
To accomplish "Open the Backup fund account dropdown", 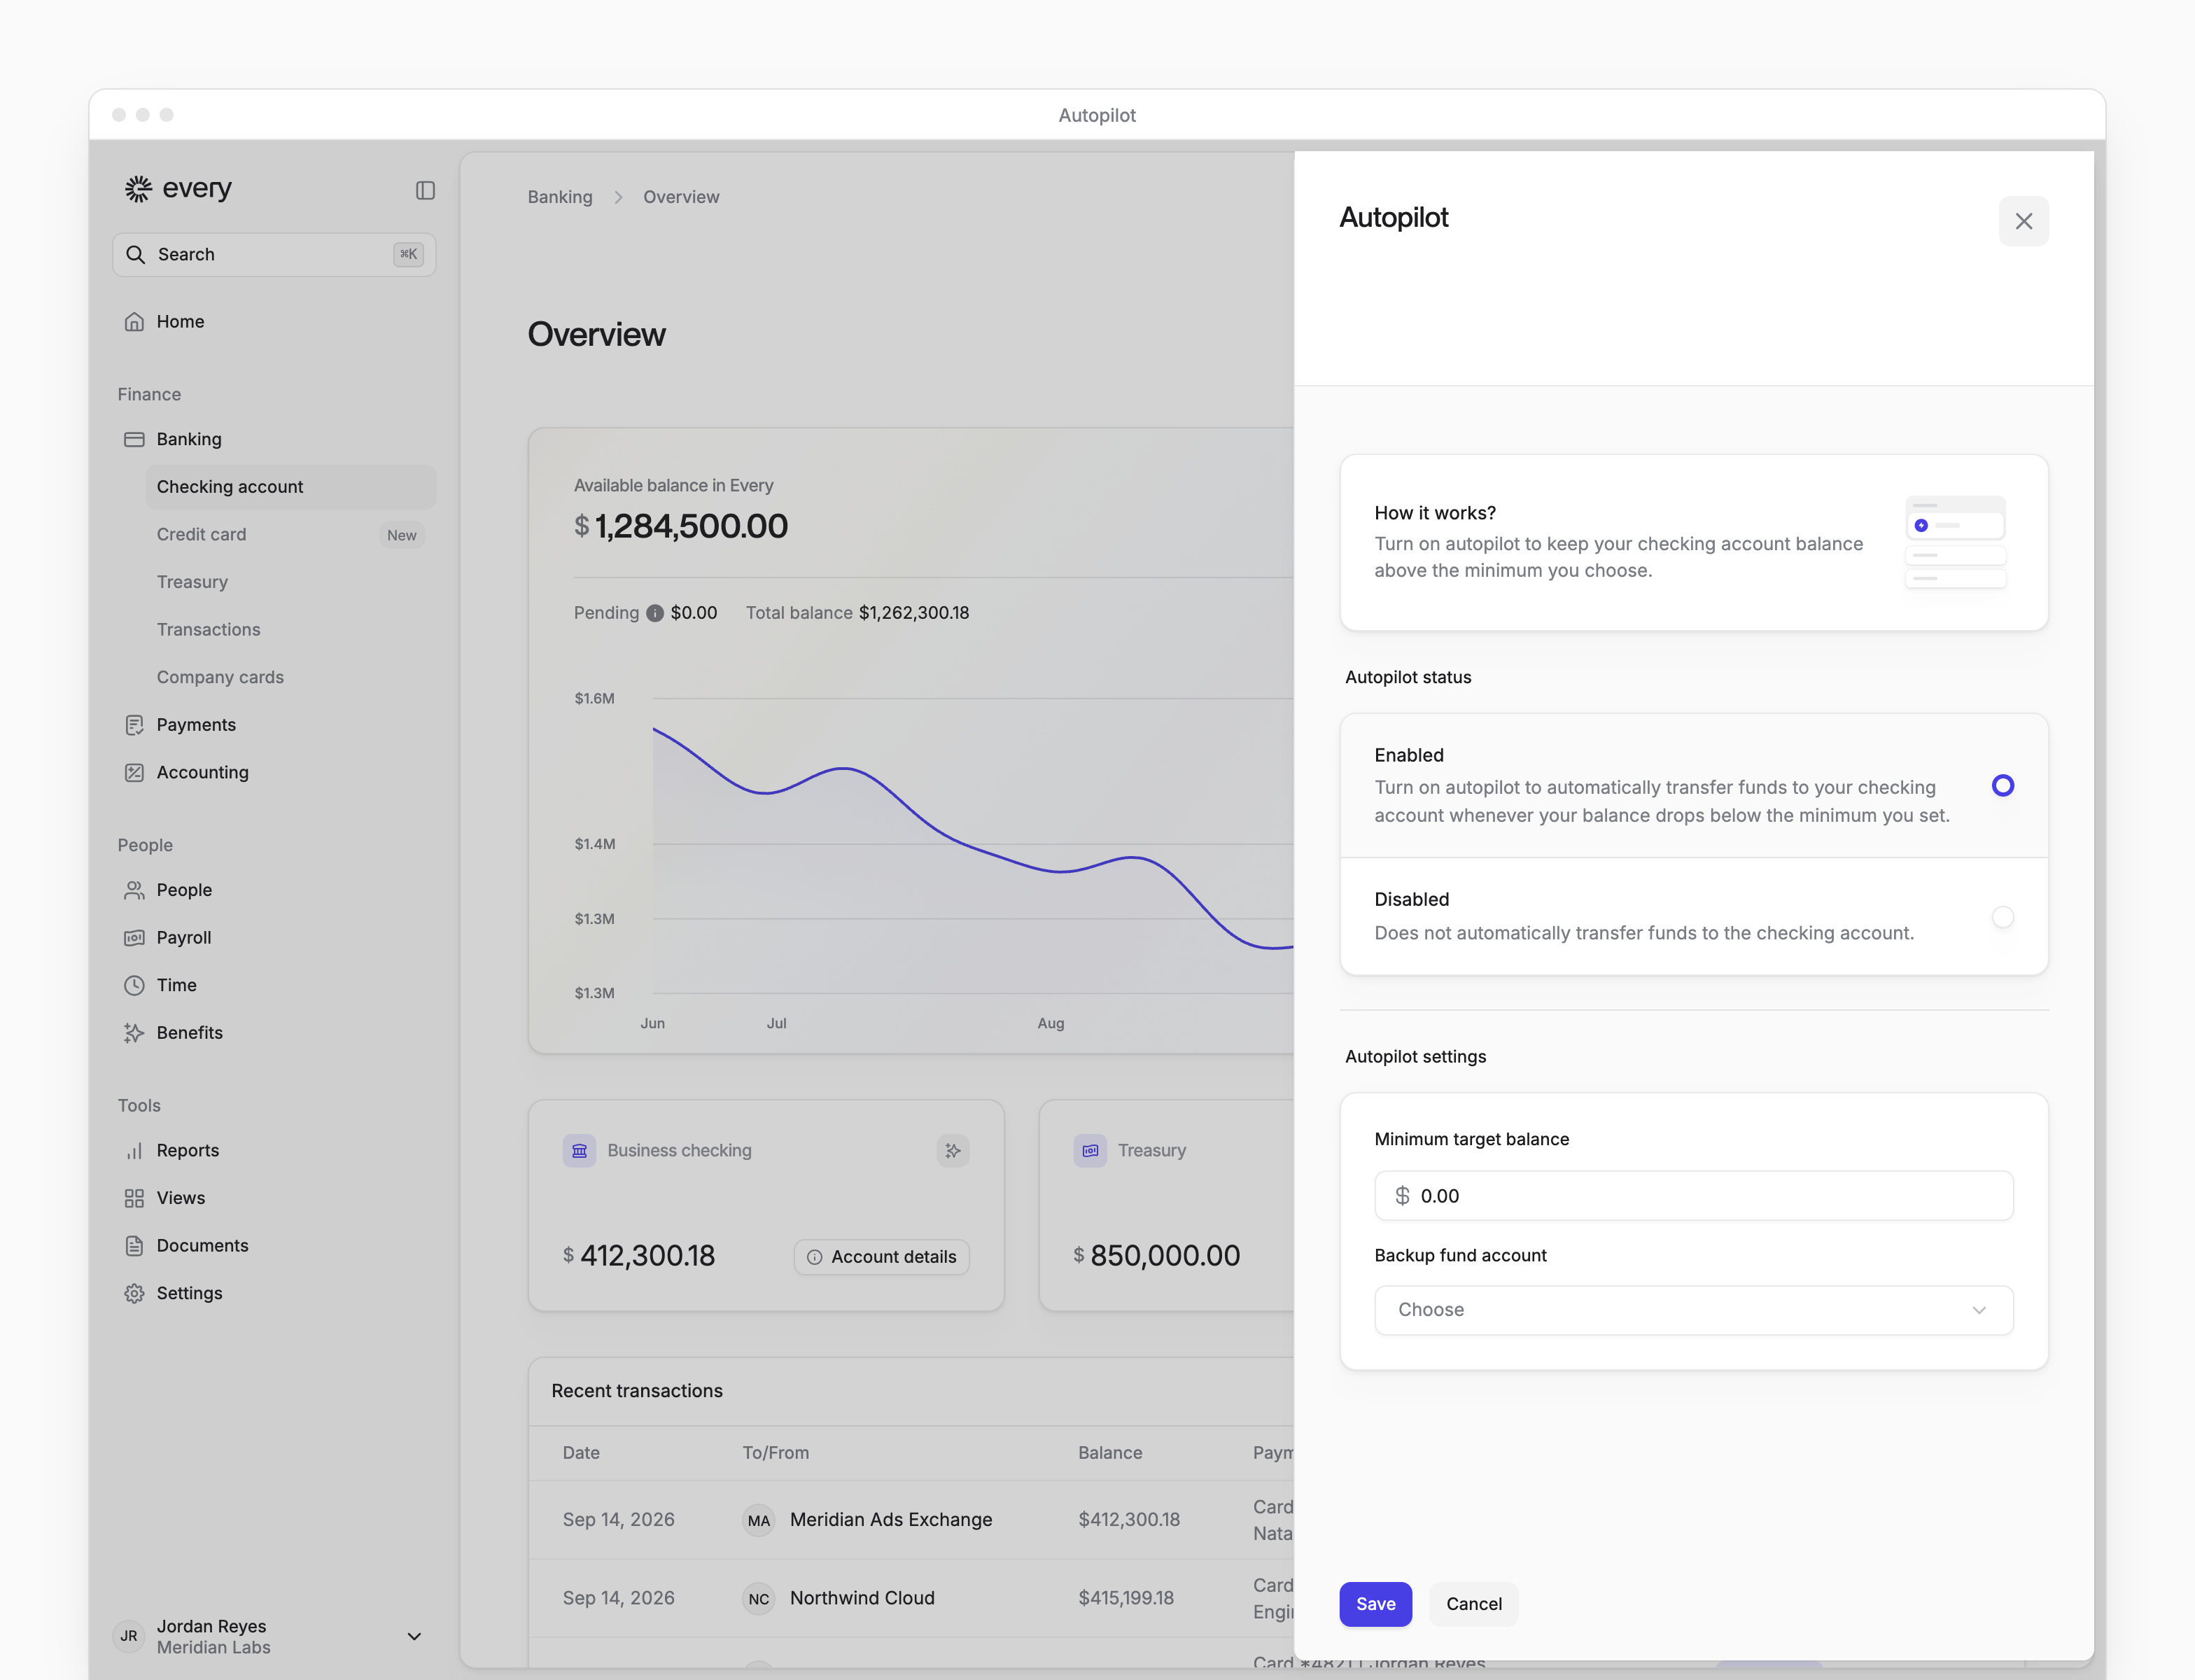I will 1693,1310.
